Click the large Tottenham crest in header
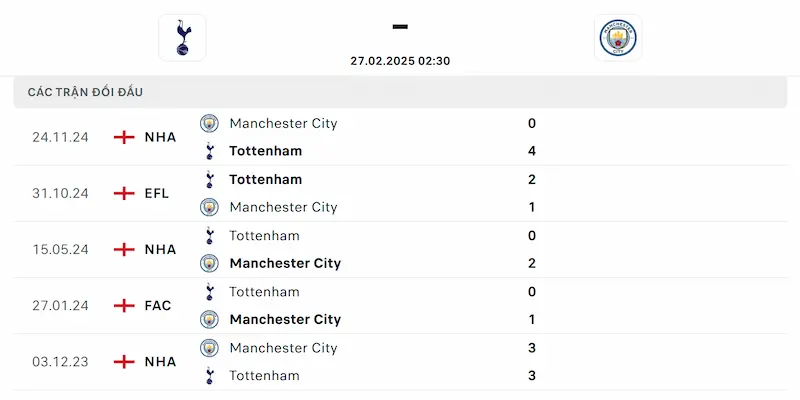This screenshot has height=400, width=800. (x=182, y=38)
